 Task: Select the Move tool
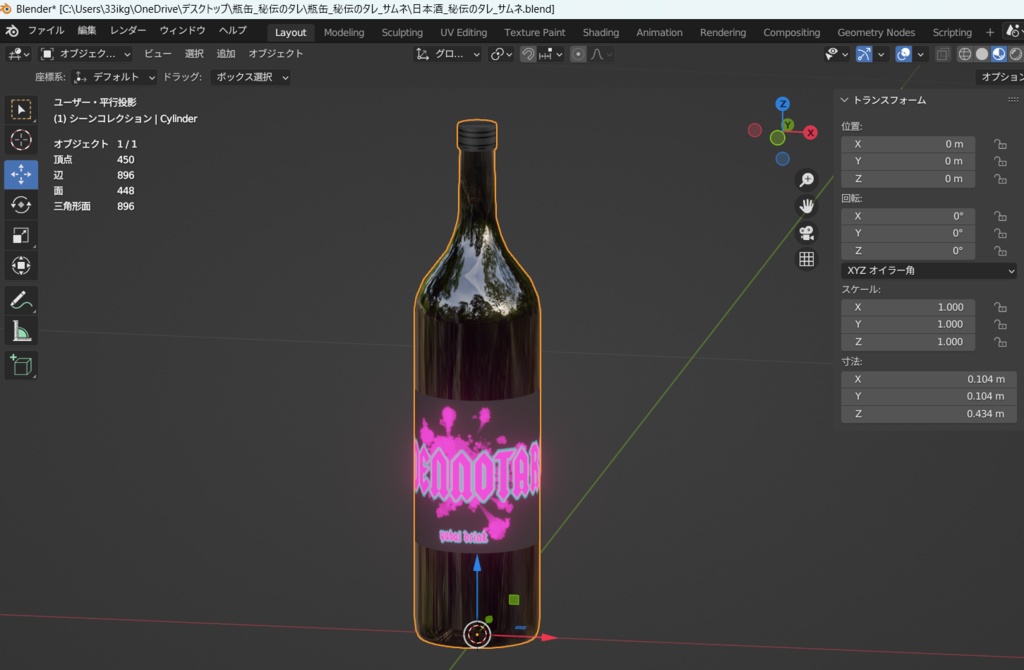(x=21, y=174)
